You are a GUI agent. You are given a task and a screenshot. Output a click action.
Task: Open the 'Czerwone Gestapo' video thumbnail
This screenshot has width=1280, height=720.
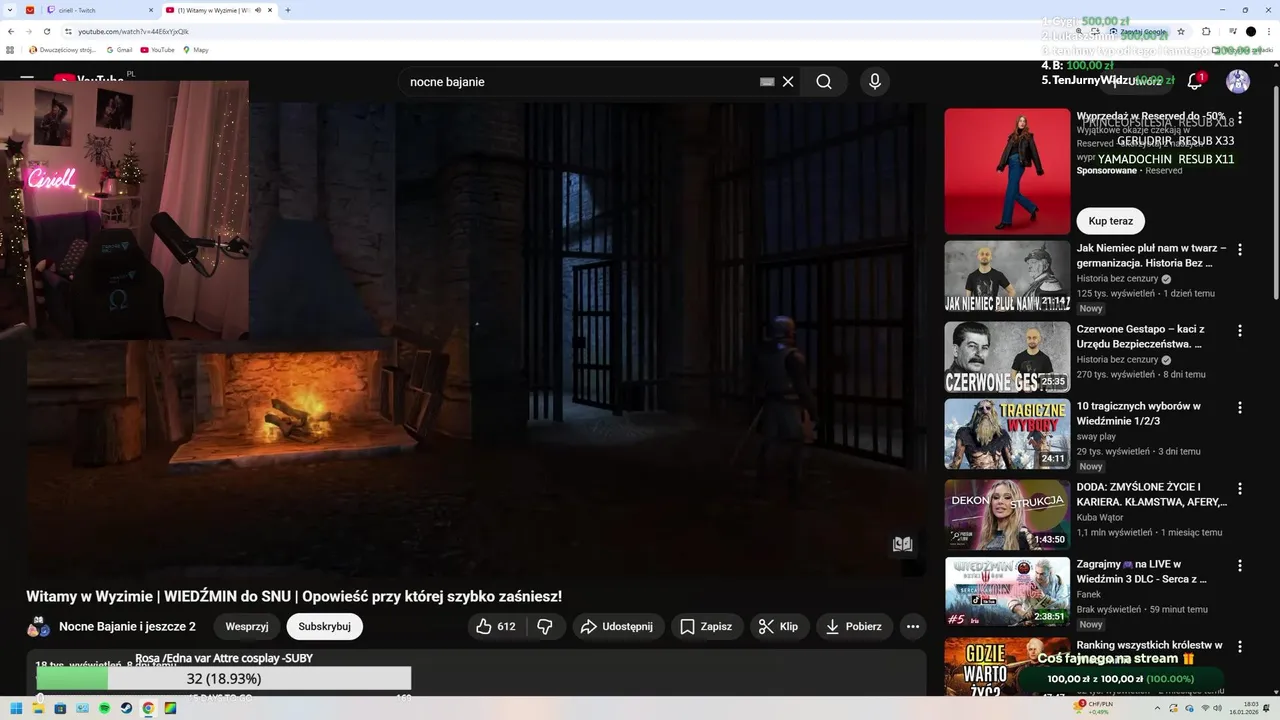point(1007,357)
